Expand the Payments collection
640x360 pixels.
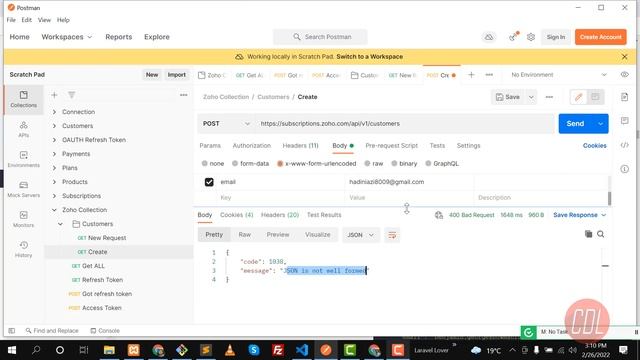click(54, 154)
